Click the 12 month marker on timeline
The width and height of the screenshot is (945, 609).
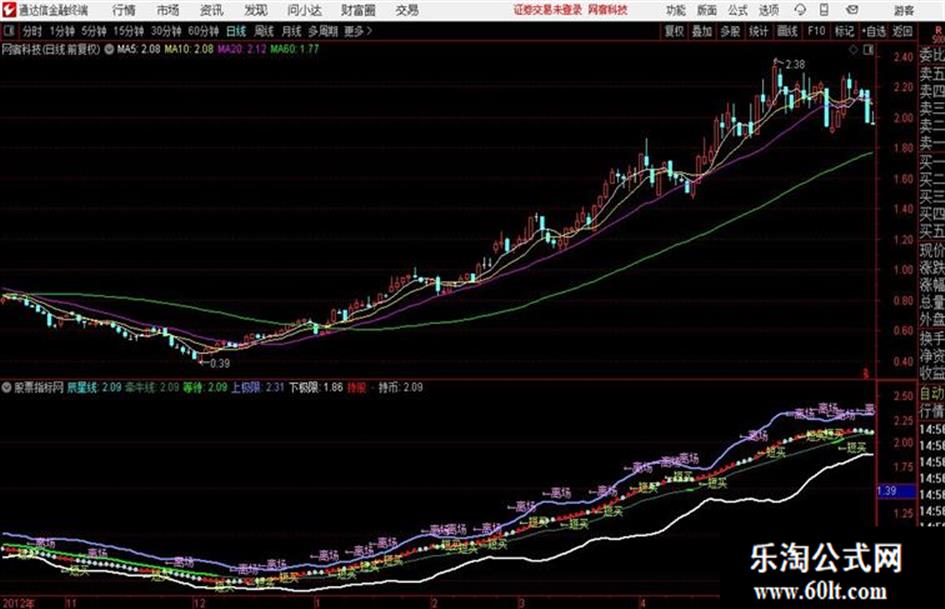pyautogui.click(x=199, y=603)
